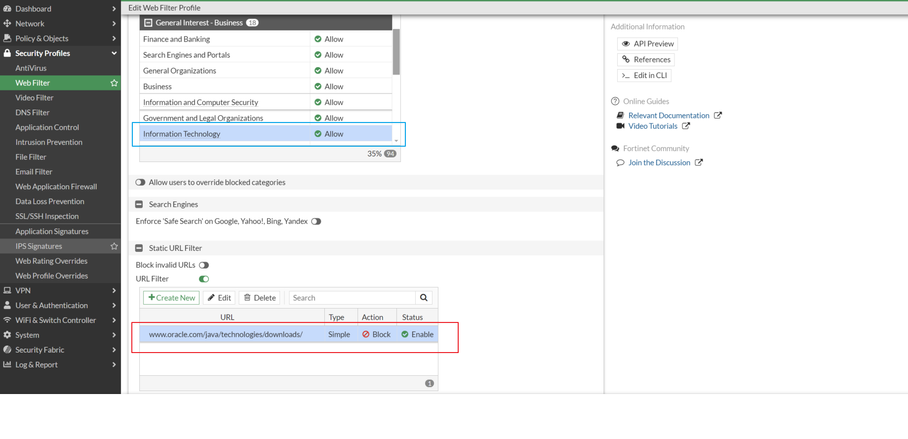Click the Fortinet Community chat icon

615,149
